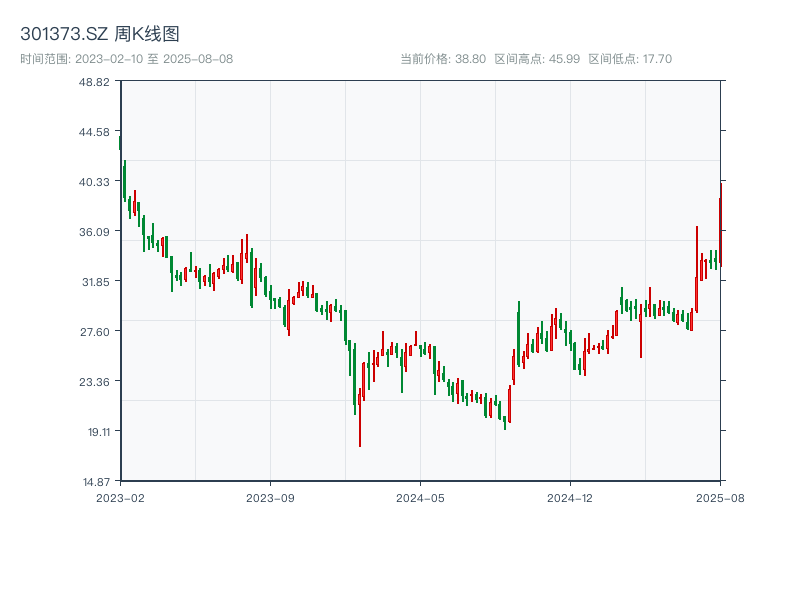The image size is (800, 600).
Task: Select the 2023-02 x-axis date label
Action: click(x=121, y=496)
